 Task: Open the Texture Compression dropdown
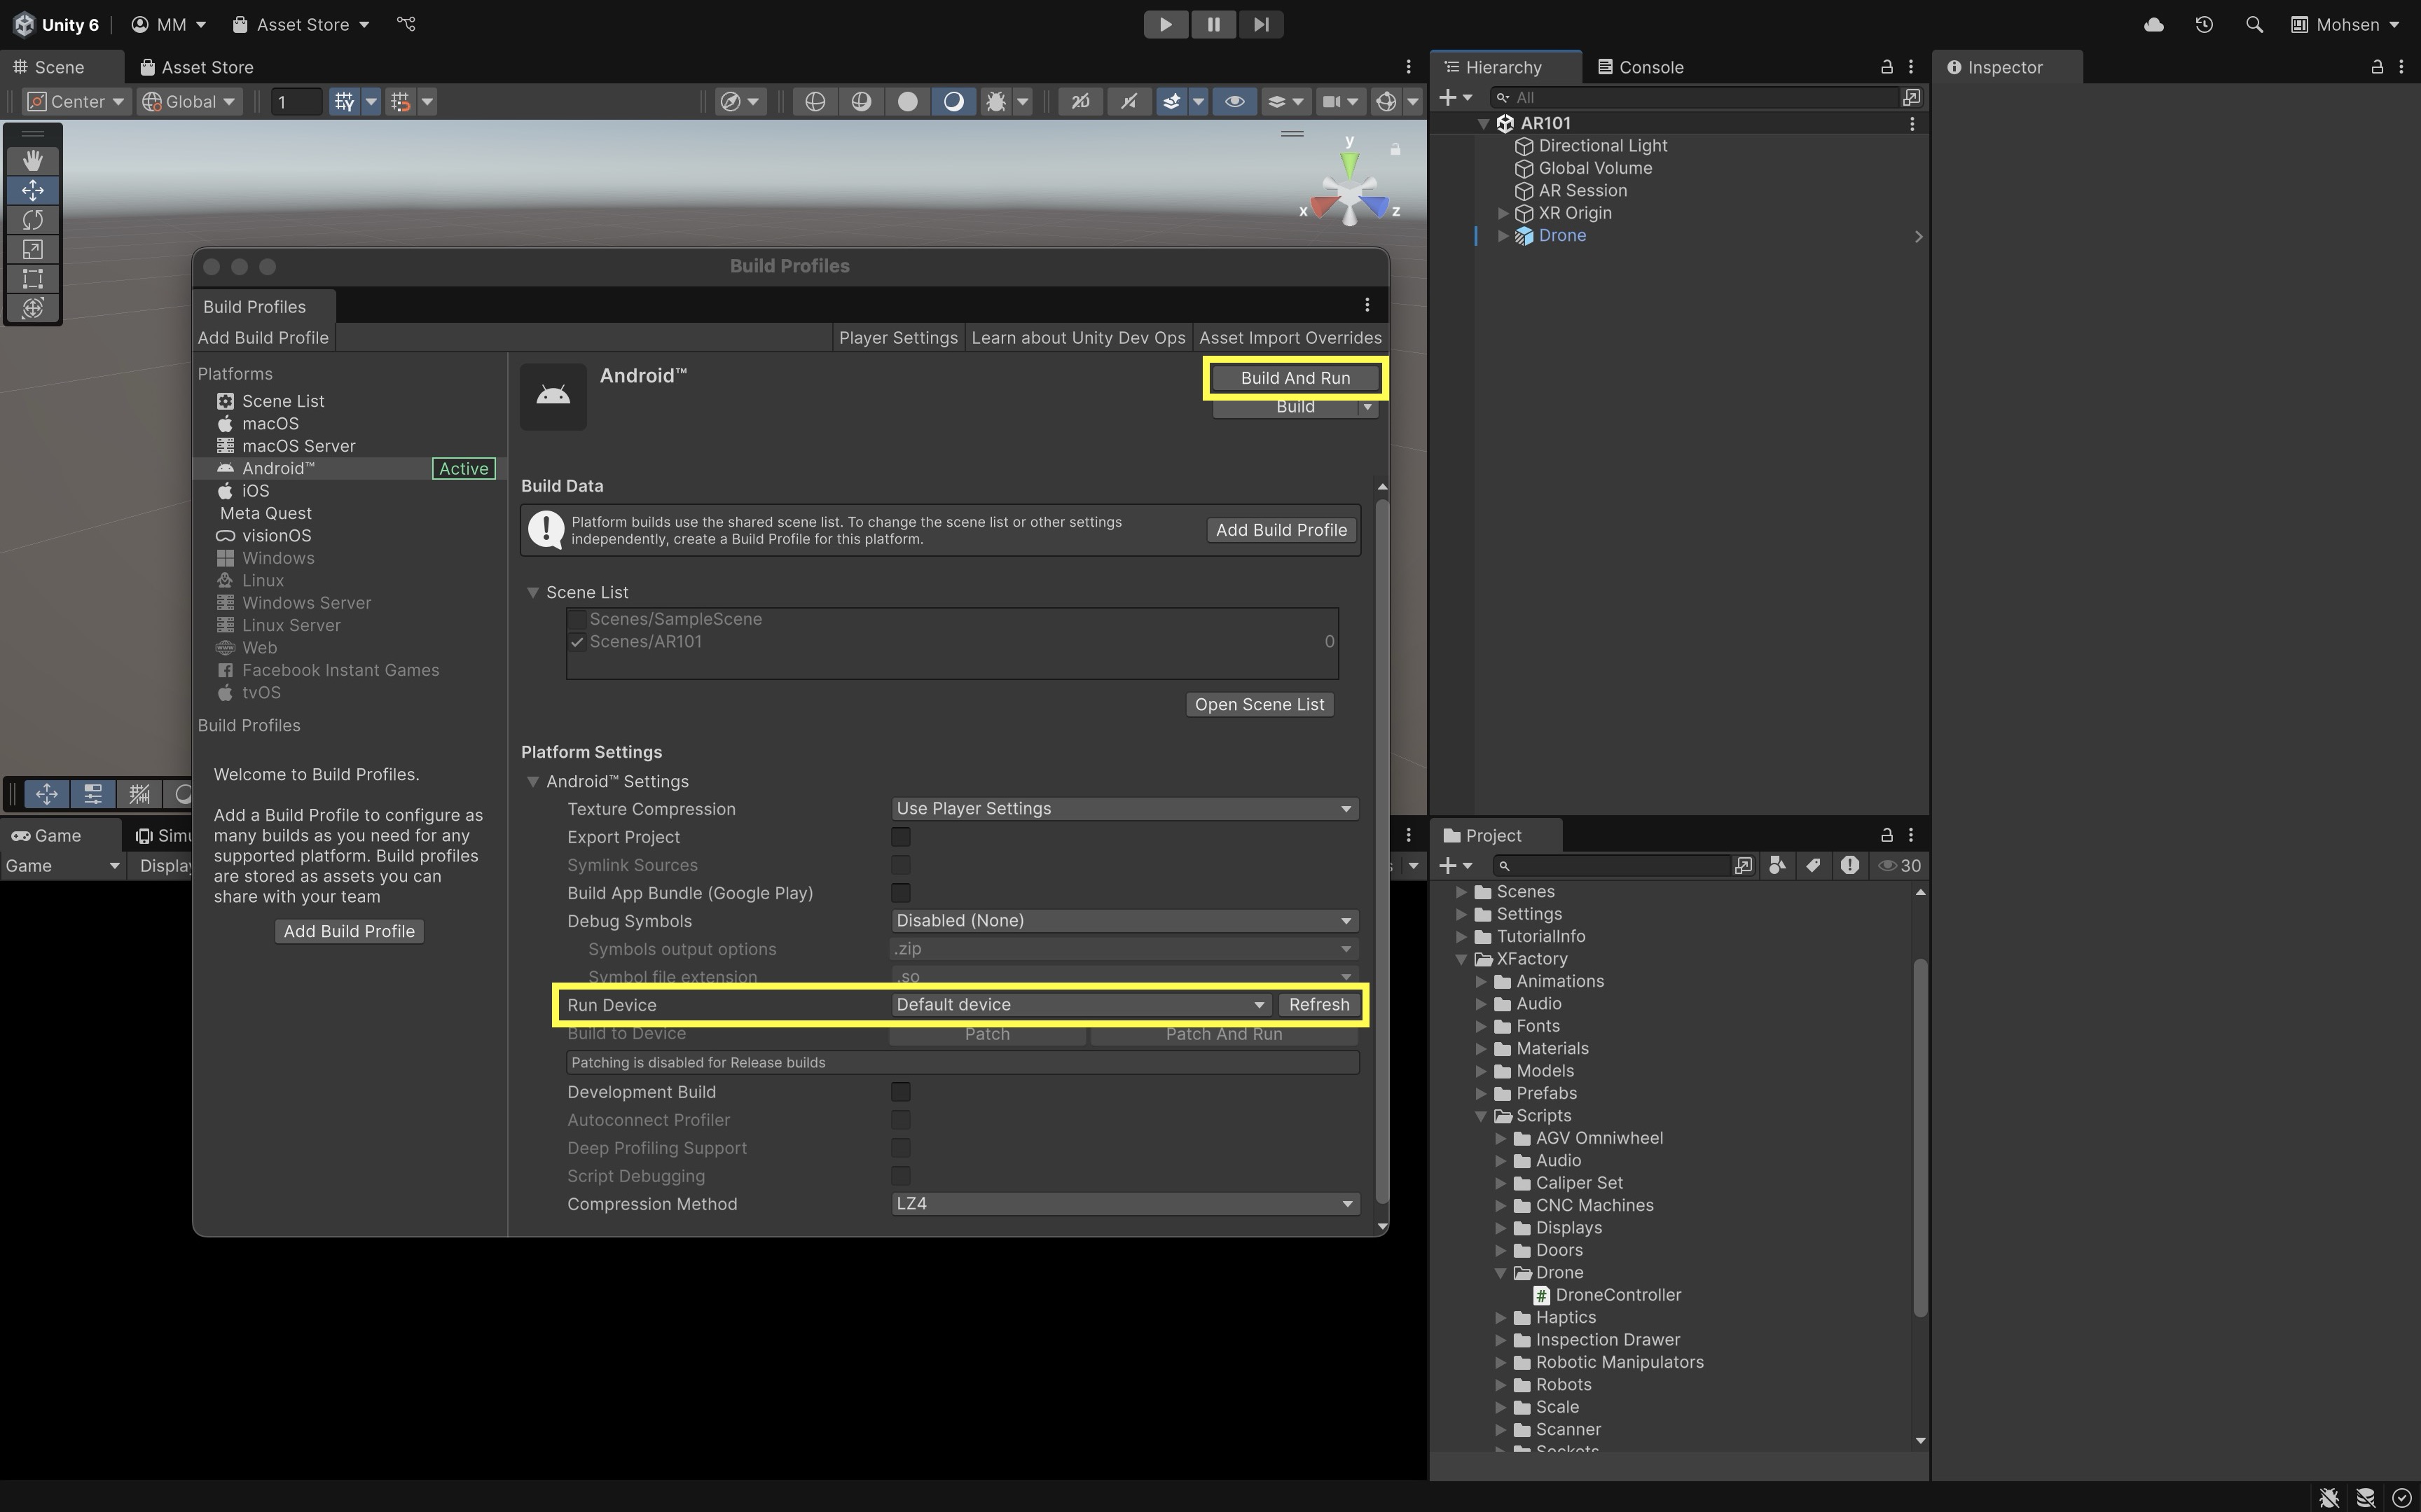[1123, 808]
